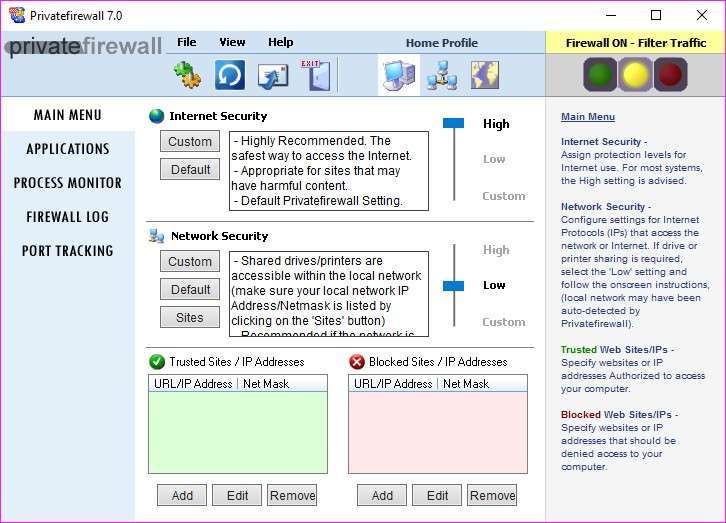Open the PROCESS MONITOR section
Screen dimensions: 726x523
(x=68, y=183)
